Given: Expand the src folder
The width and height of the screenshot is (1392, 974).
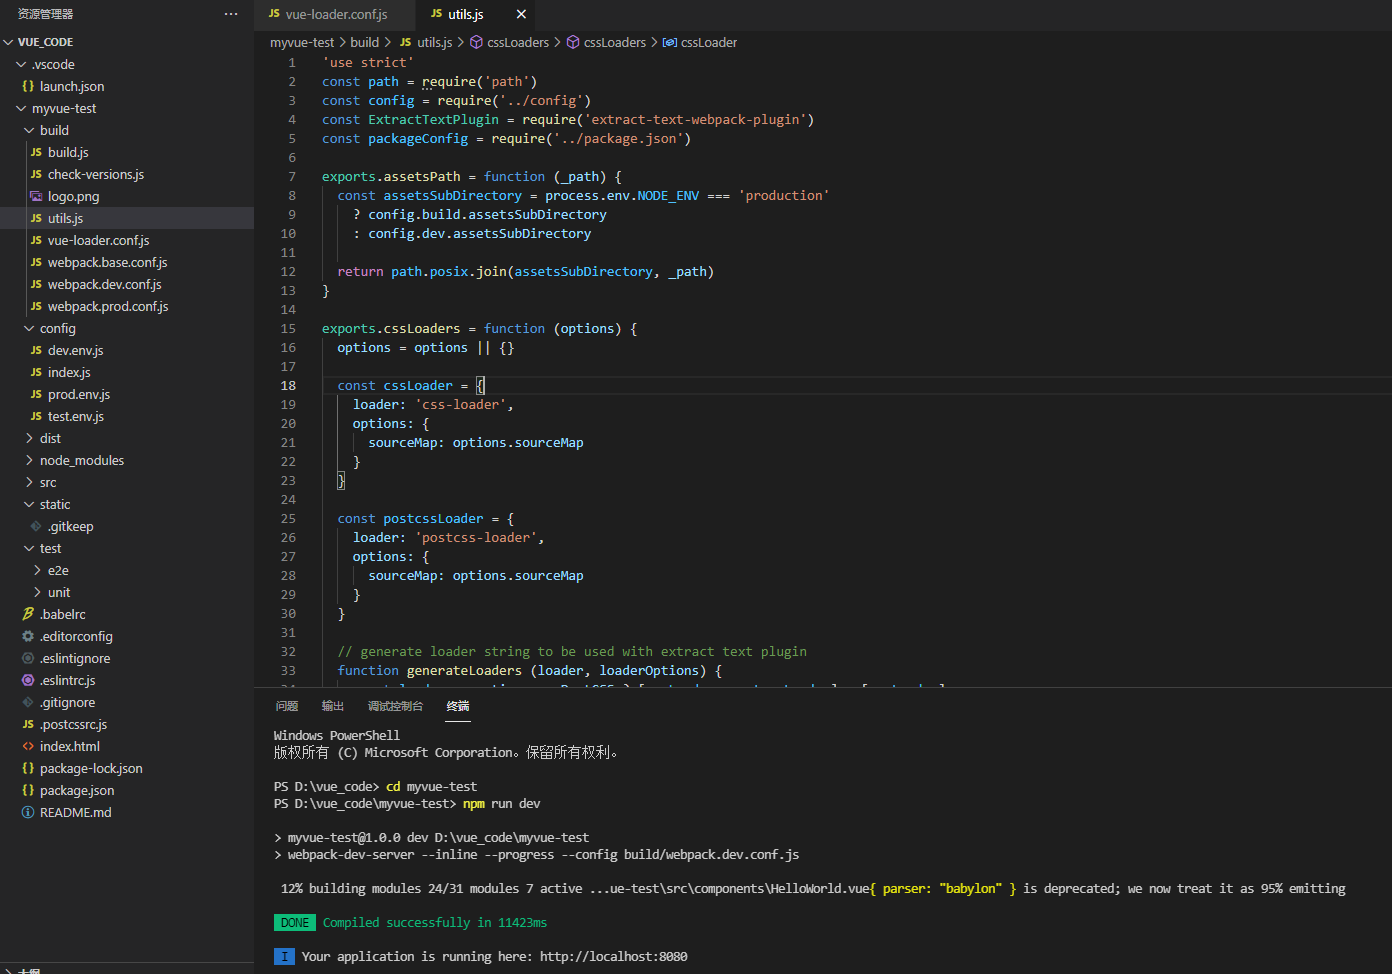Looking at the screenshot, I should coord(127,482).
